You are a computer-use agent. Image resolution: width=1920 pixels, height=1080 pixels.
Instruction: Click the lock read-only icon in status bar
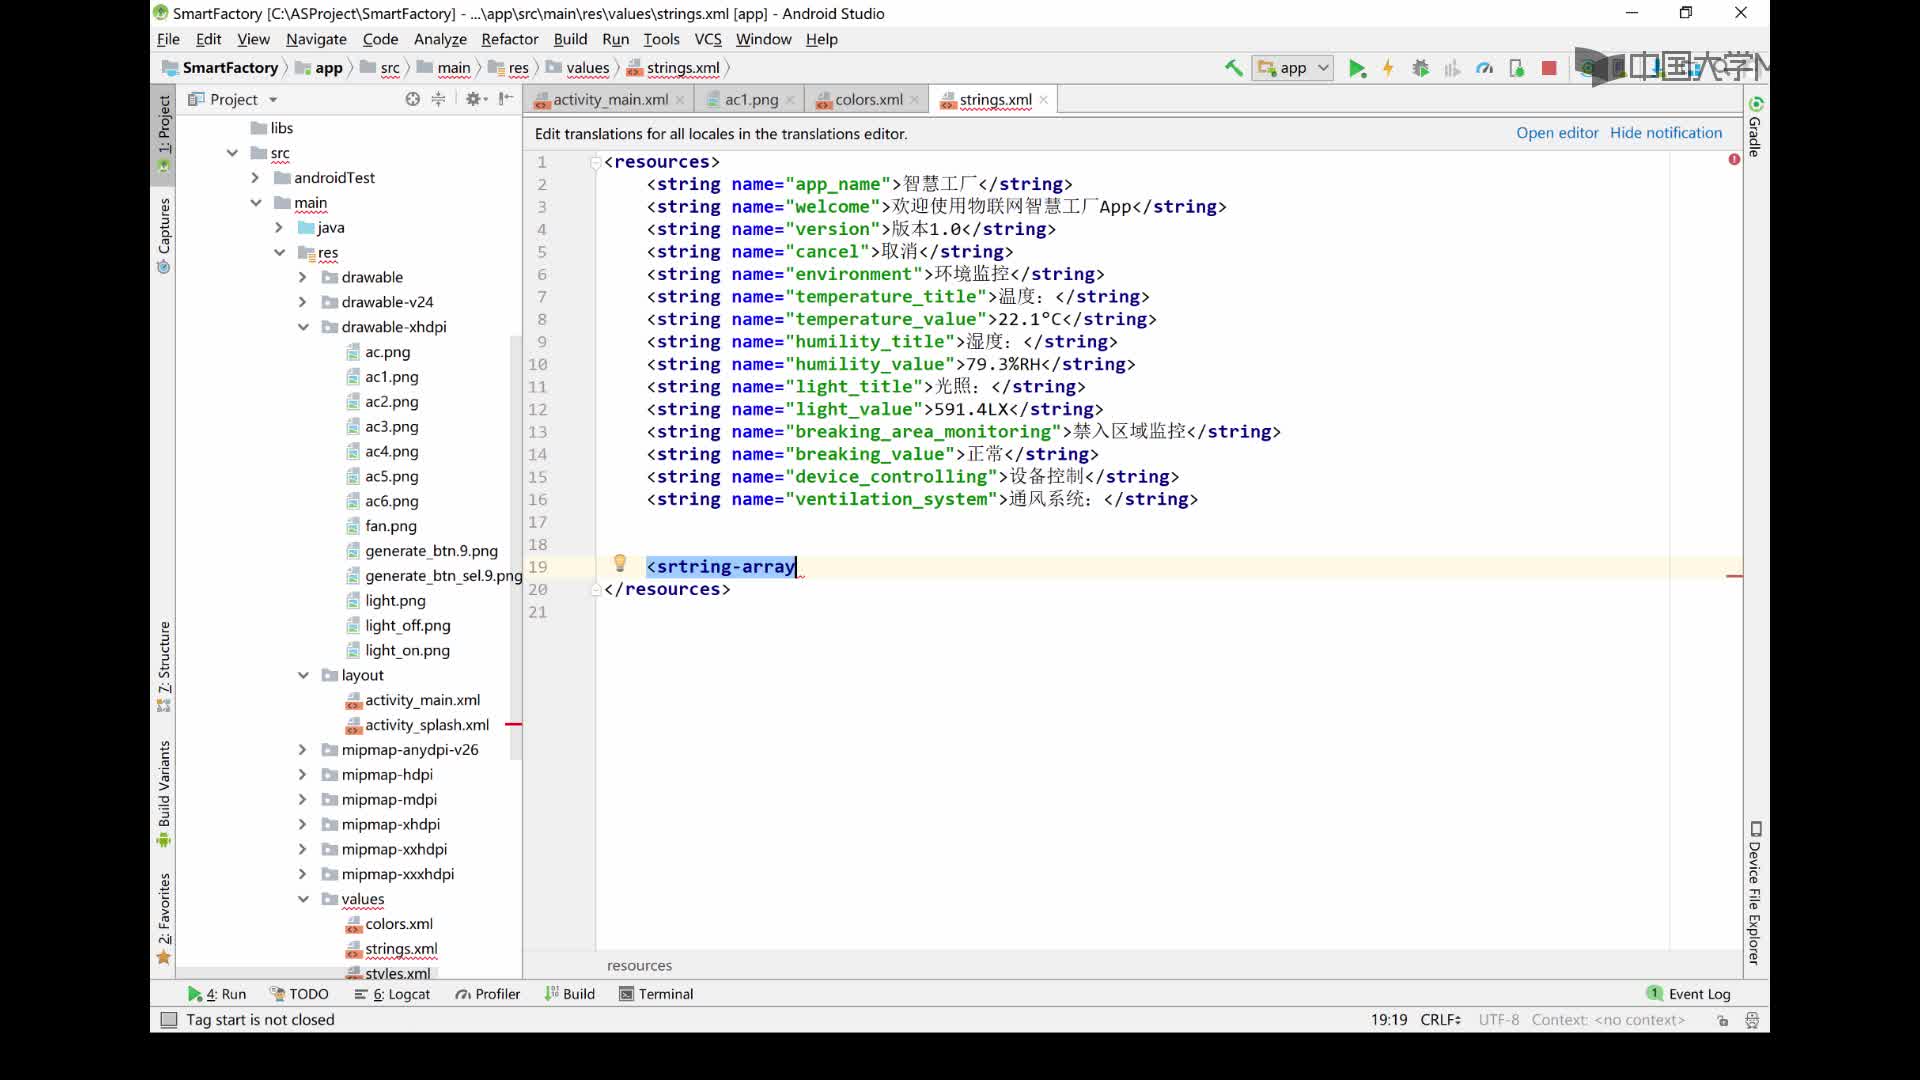click(1722, 1020)
